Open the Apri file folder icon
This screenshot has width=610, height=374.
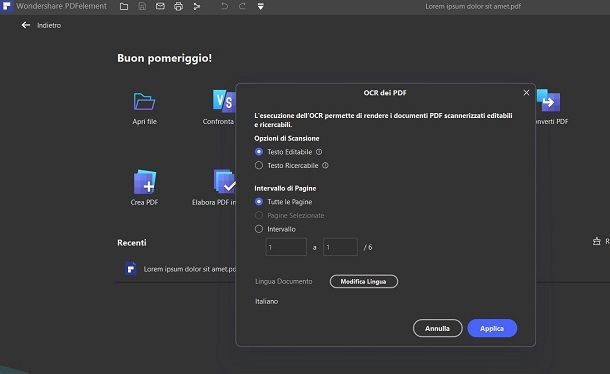coord(144,102)
